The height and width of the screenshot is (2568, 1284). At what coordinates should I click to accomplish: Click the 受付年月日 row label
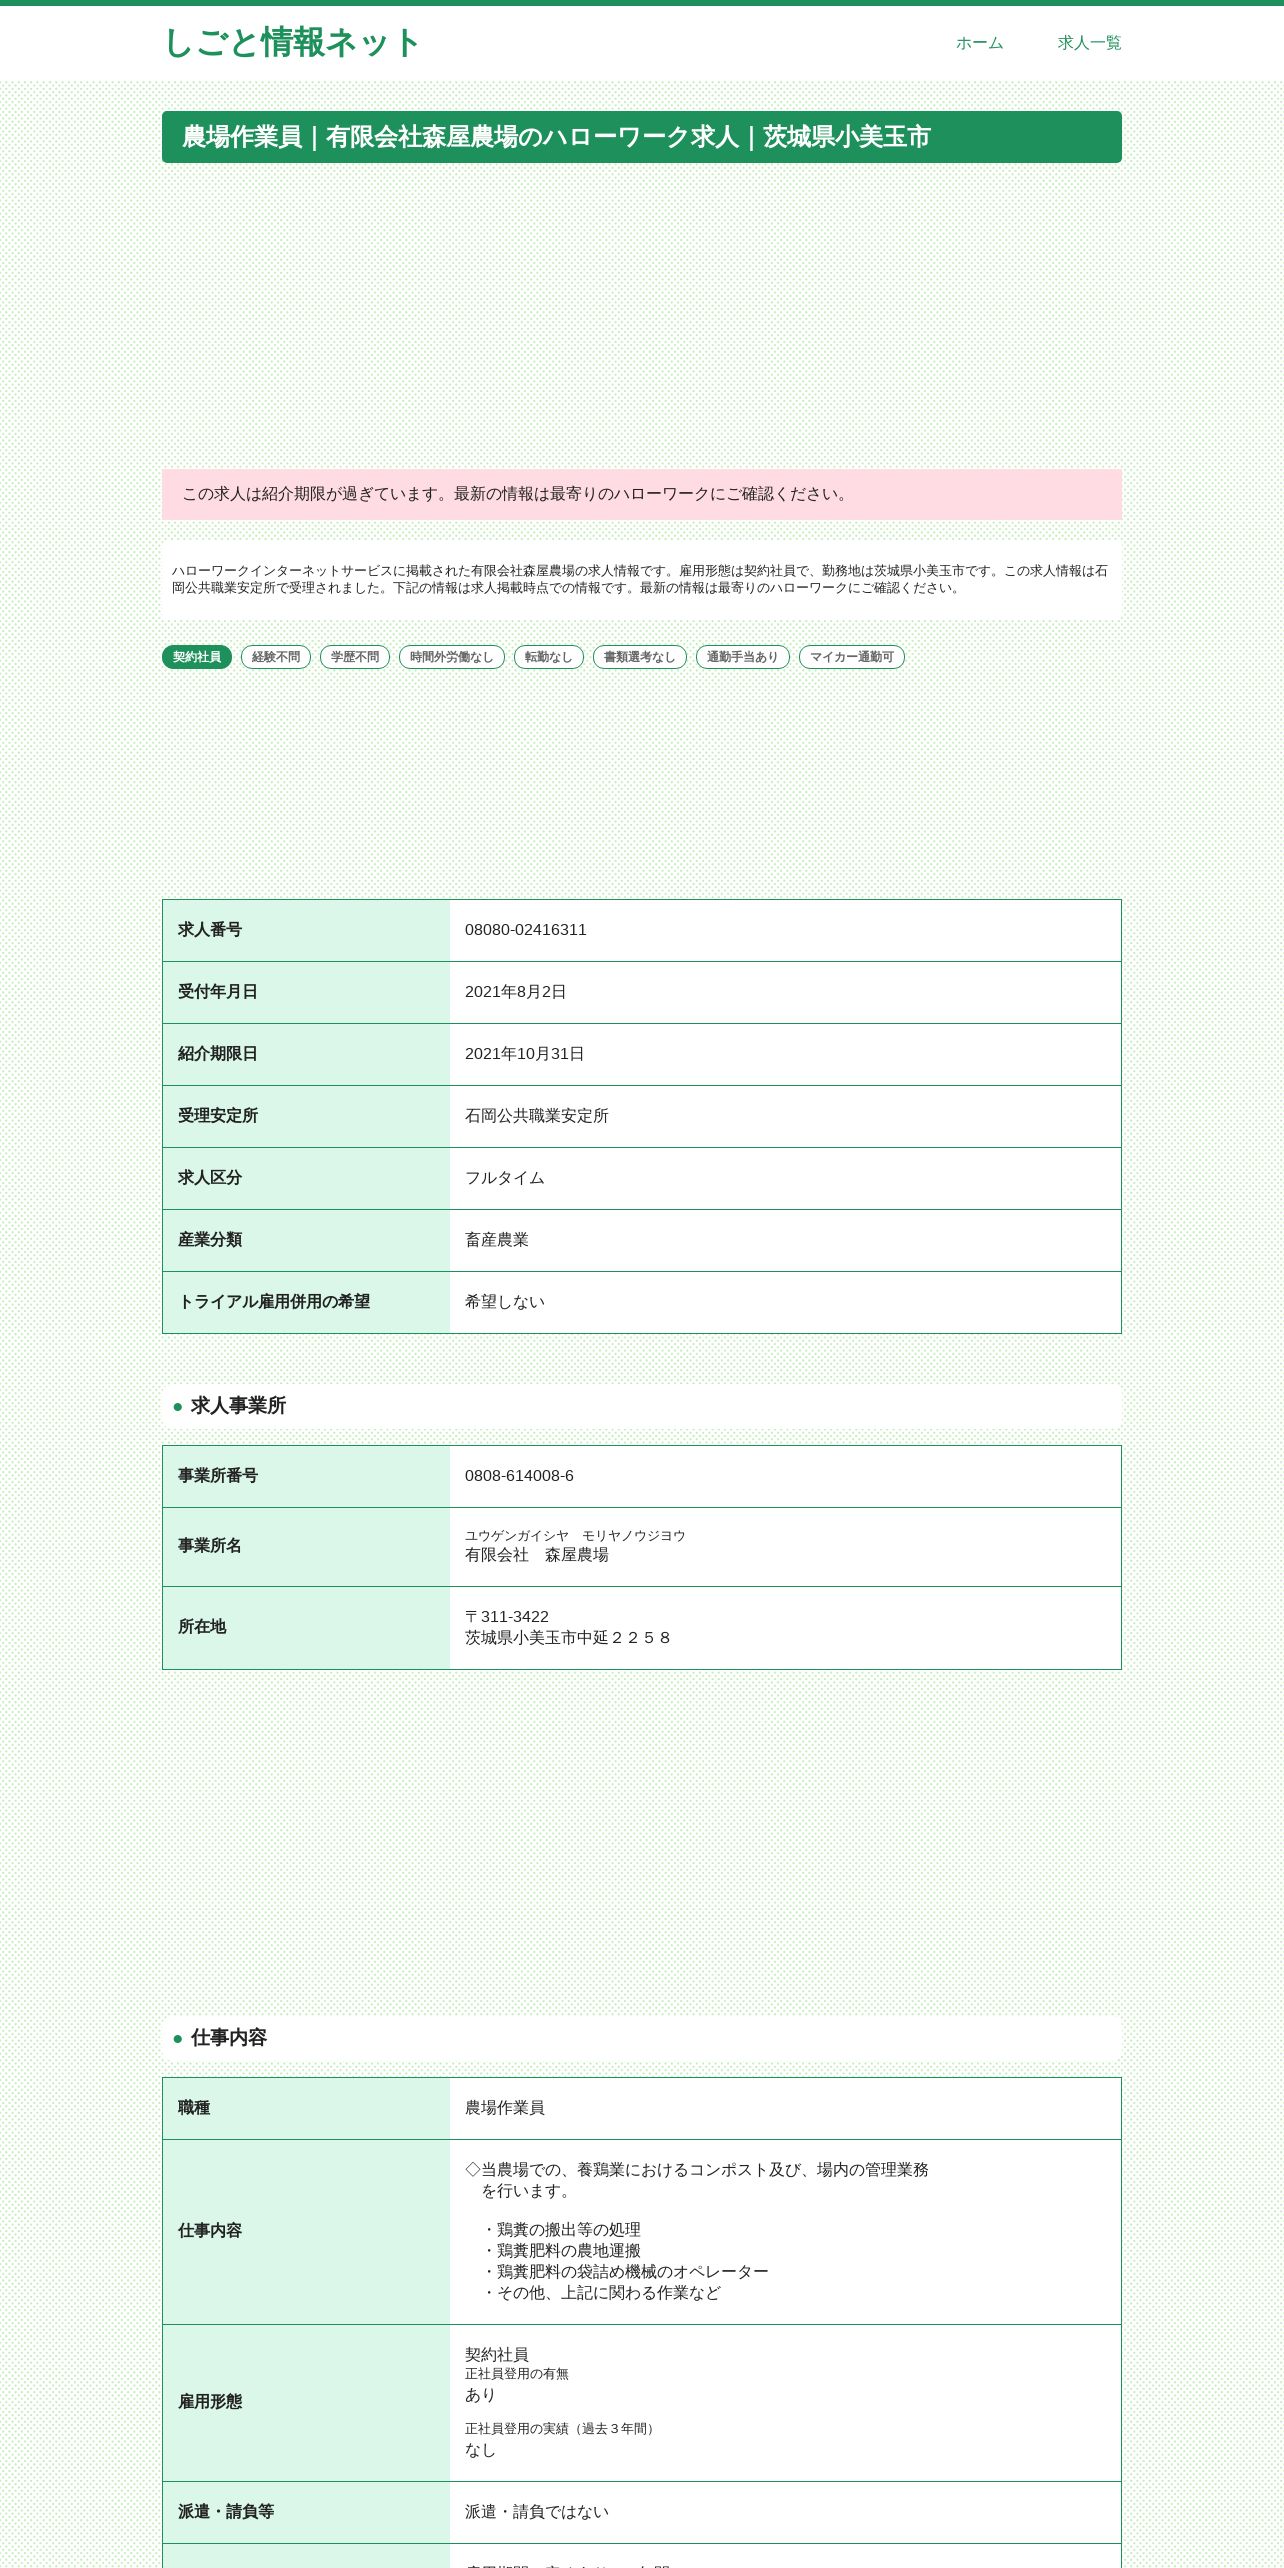pyautogui.click(x=218, y=992)
